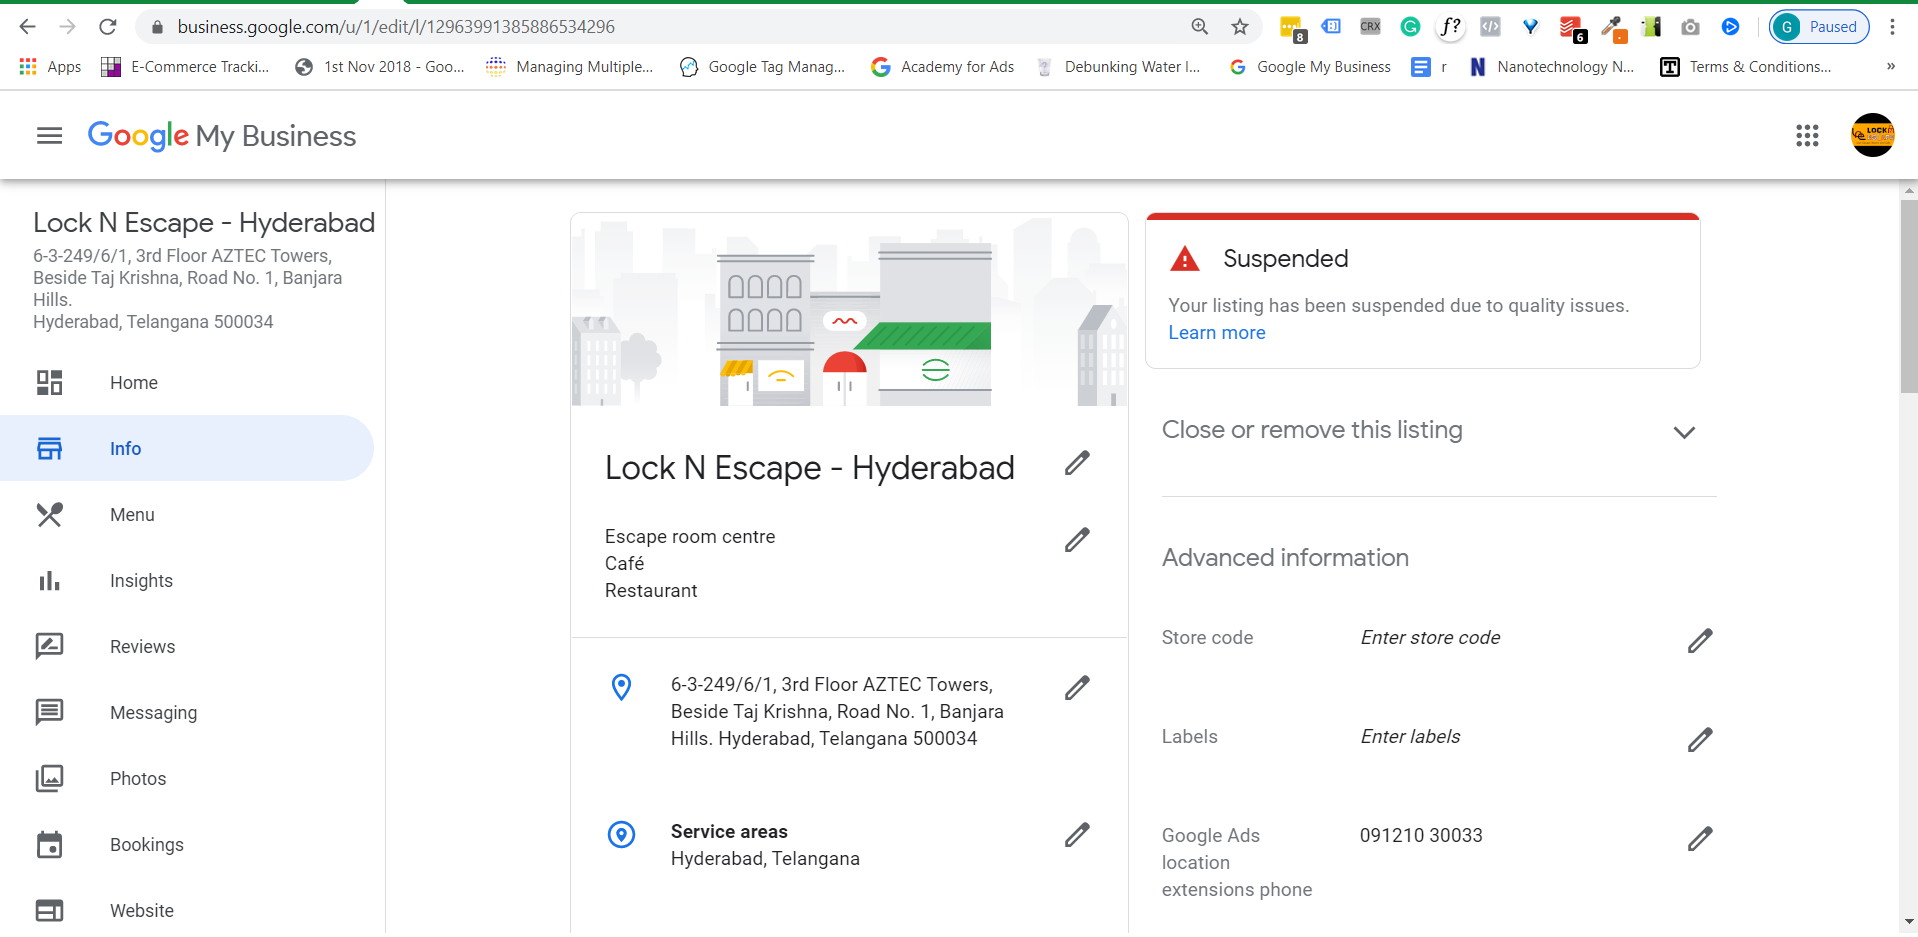Screen dimensions: 1918x937
Task: Open the Academy for Ads bookmark
Action: point(942,67)
